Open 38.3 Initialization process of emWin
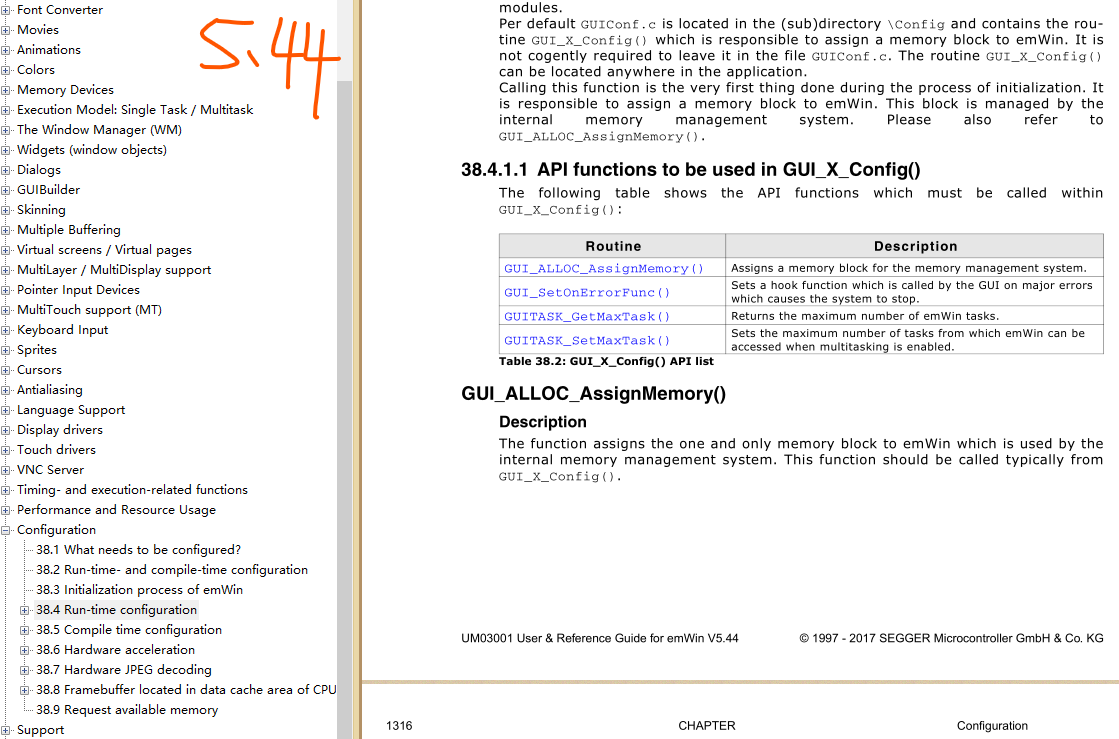The width and height of the screenshot is (1119, 739). 140,590
